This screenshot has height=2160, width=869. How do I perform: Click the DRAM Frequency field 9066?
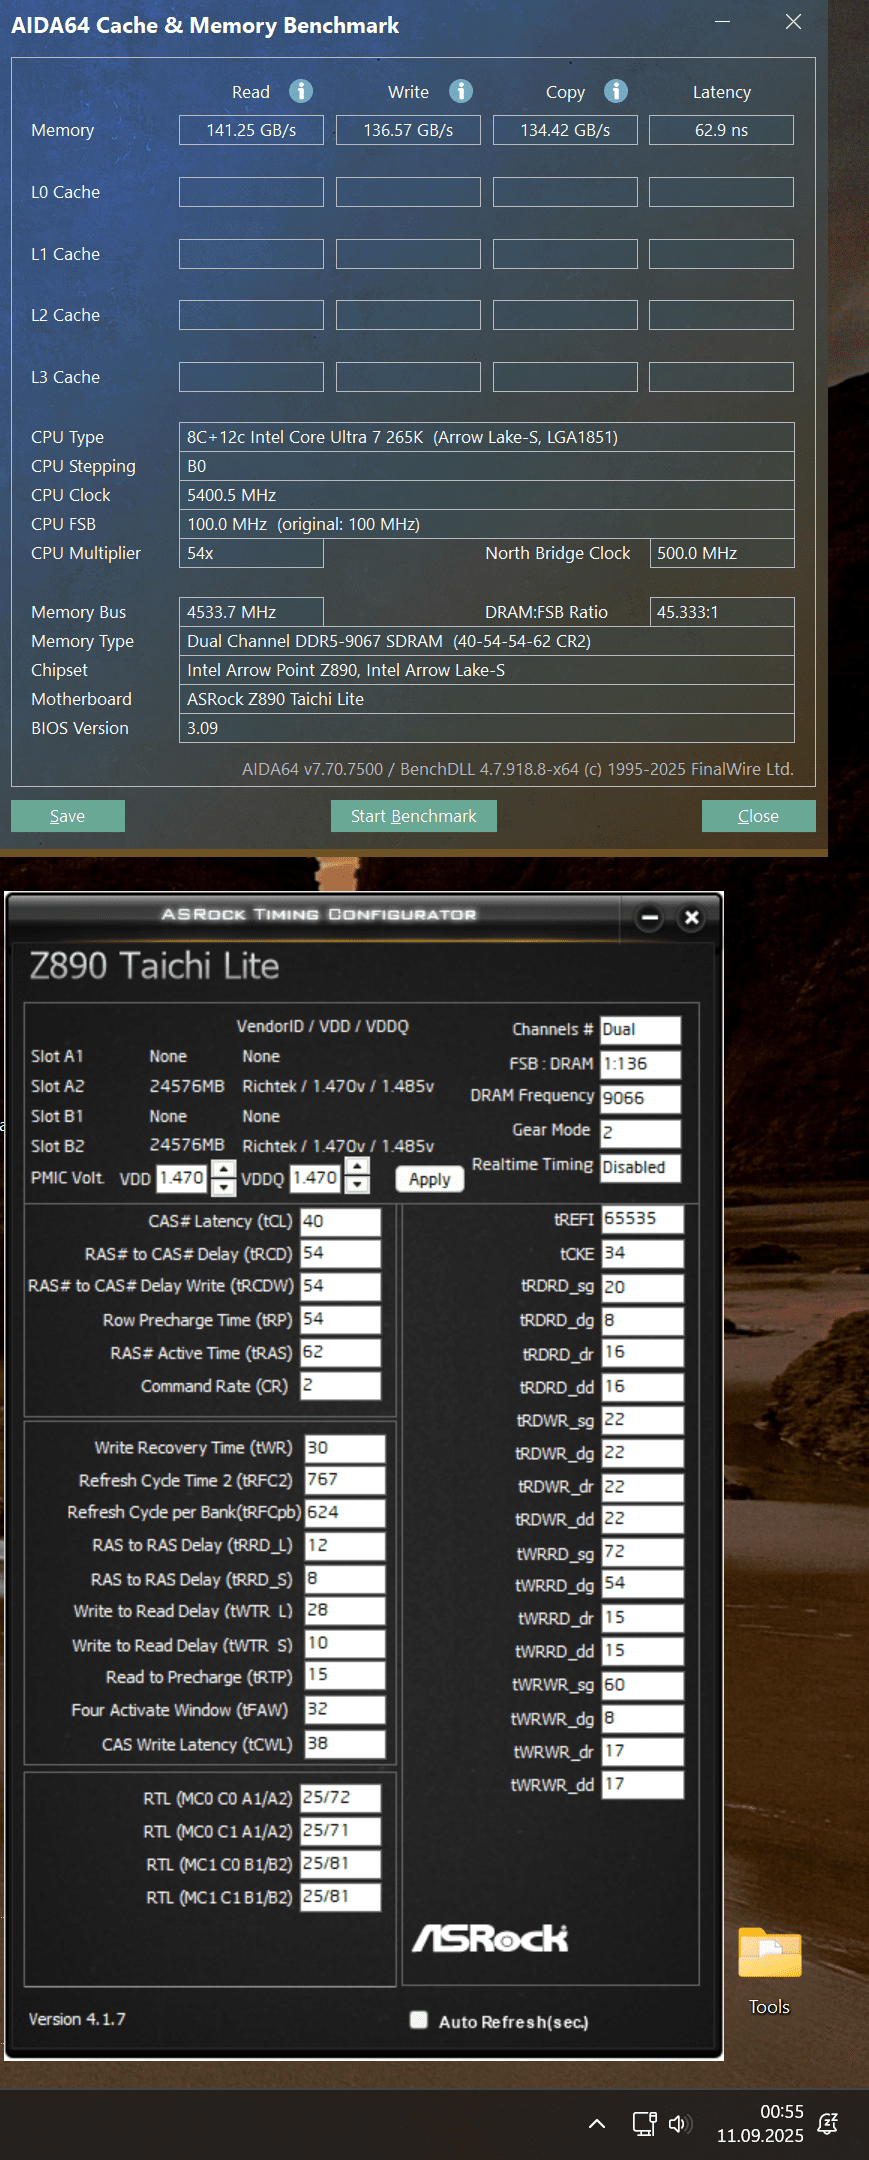point(641,1098)
